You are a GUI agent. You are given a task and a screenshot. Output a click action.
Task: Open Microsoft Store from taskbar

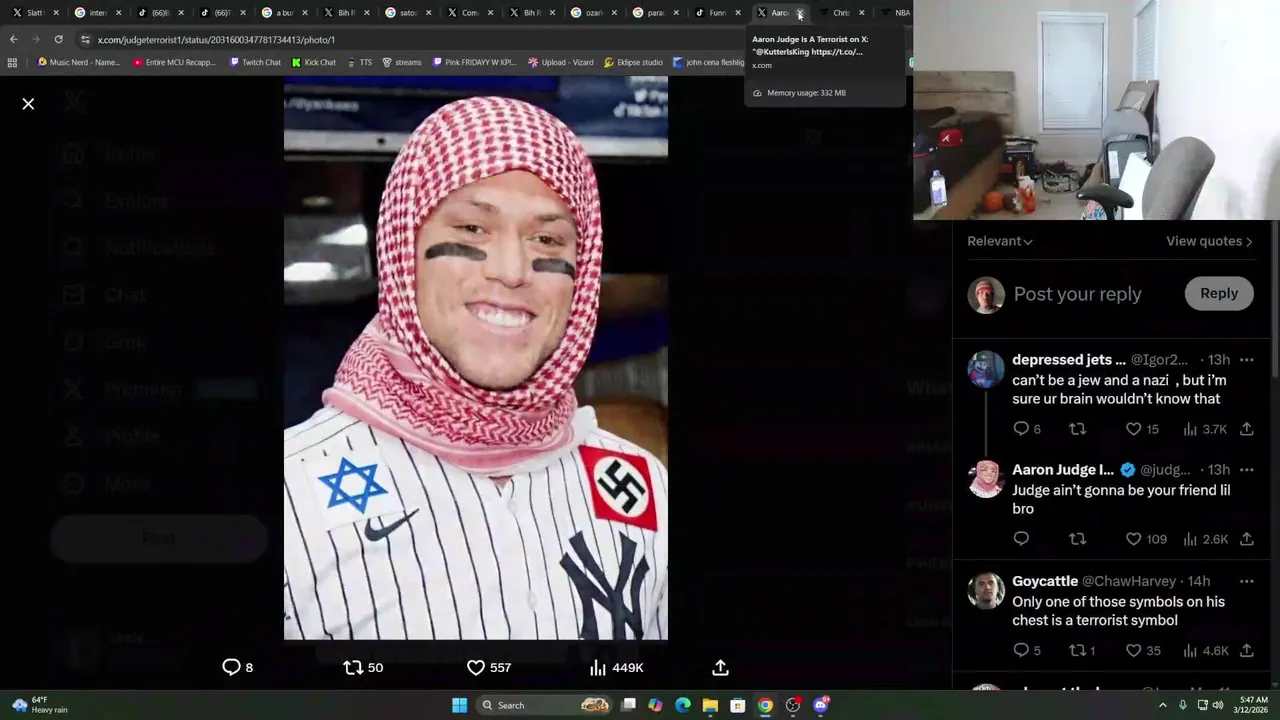738,705
